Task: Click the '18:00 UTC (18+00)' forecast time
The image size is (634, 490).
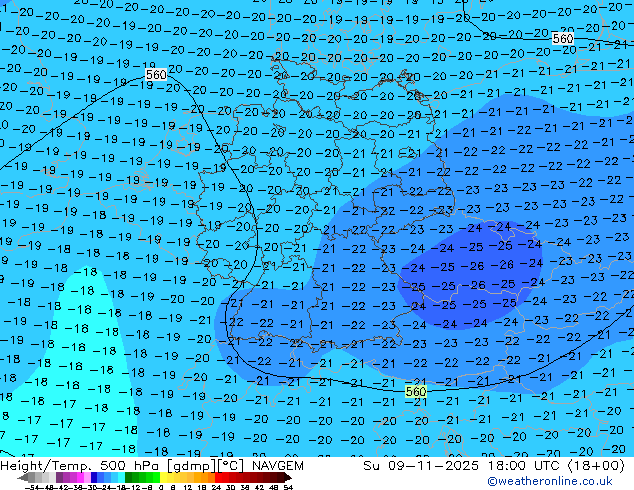Action: pyautogui.click(x=556, y=466)
